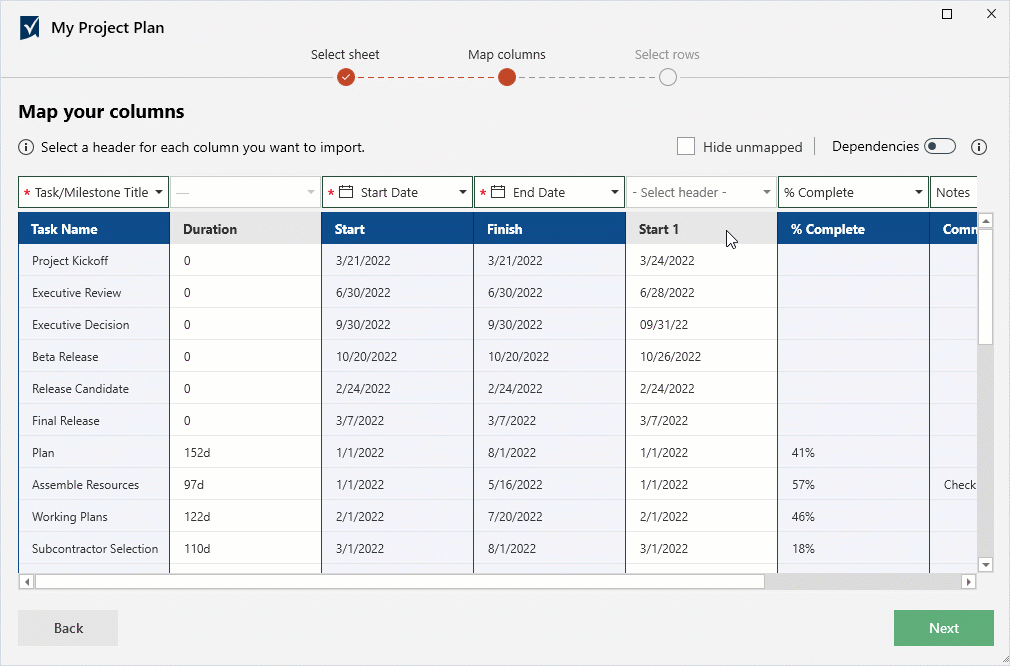
Task: Click the vertical scrollbar thumb
Action: click(x=986, y=287)
